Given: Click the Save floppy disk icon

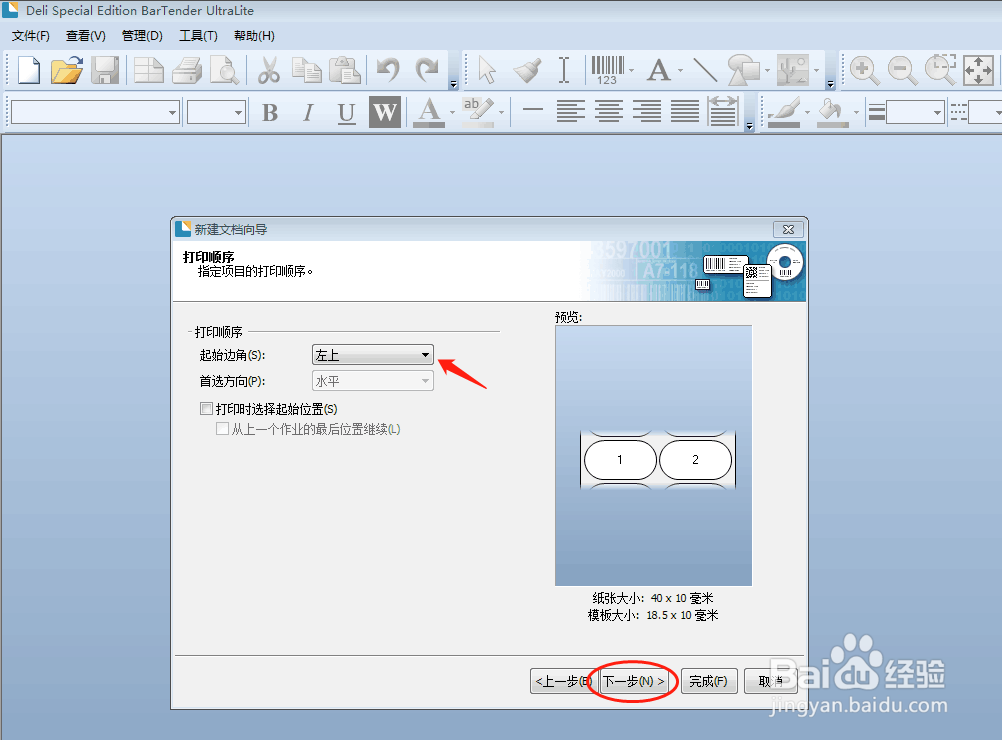Looking at the screenshot, I should [x=105, y=70].
